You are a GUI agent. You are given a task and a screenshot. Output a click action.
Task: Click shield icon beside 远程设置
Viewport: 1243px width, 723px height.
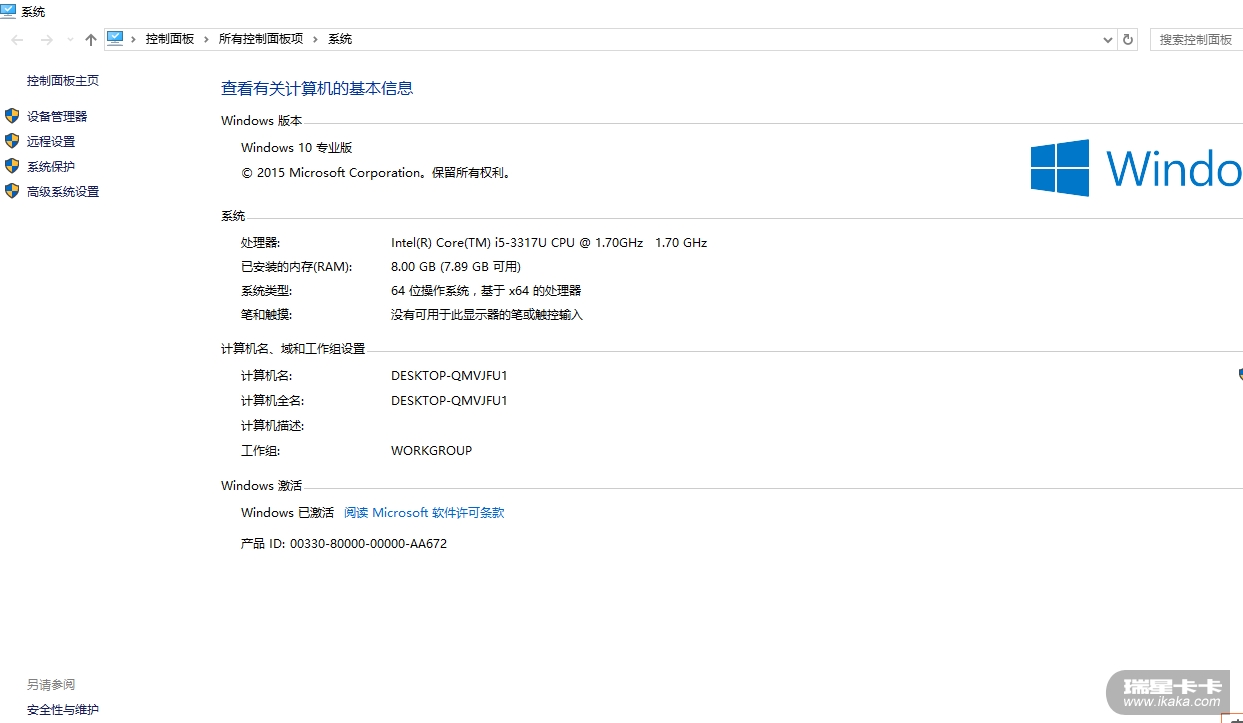12,141
